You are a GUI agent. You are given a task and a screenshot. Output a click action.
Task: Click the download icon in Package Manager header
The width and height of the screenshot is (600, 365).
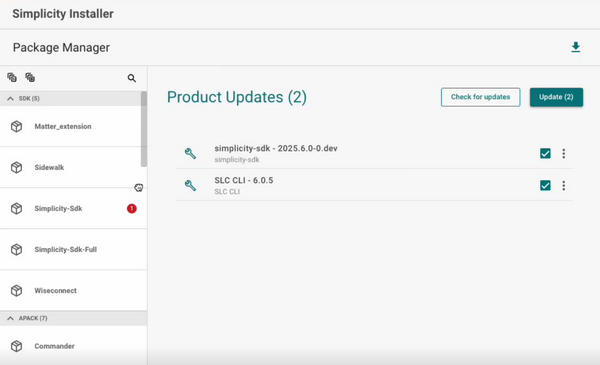[x=576, y=47]
